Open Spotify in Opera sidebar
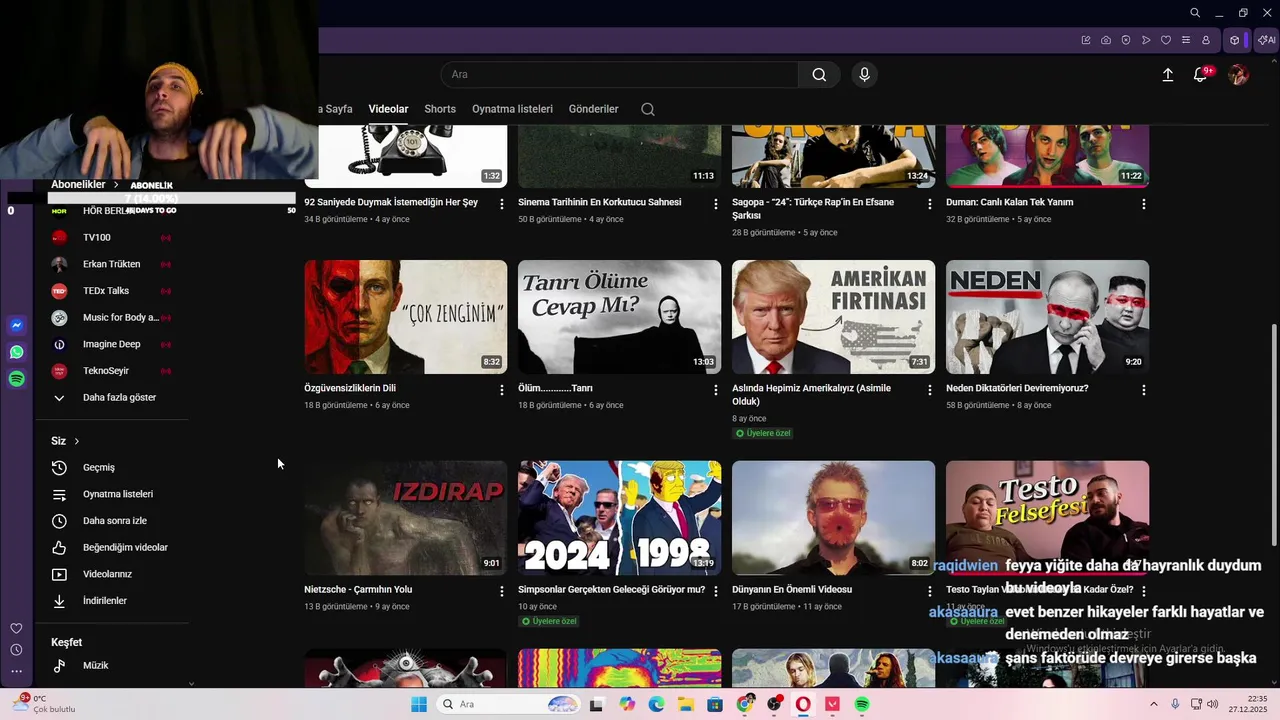The height and width of the screenshot is (720, 1280). 16,379
